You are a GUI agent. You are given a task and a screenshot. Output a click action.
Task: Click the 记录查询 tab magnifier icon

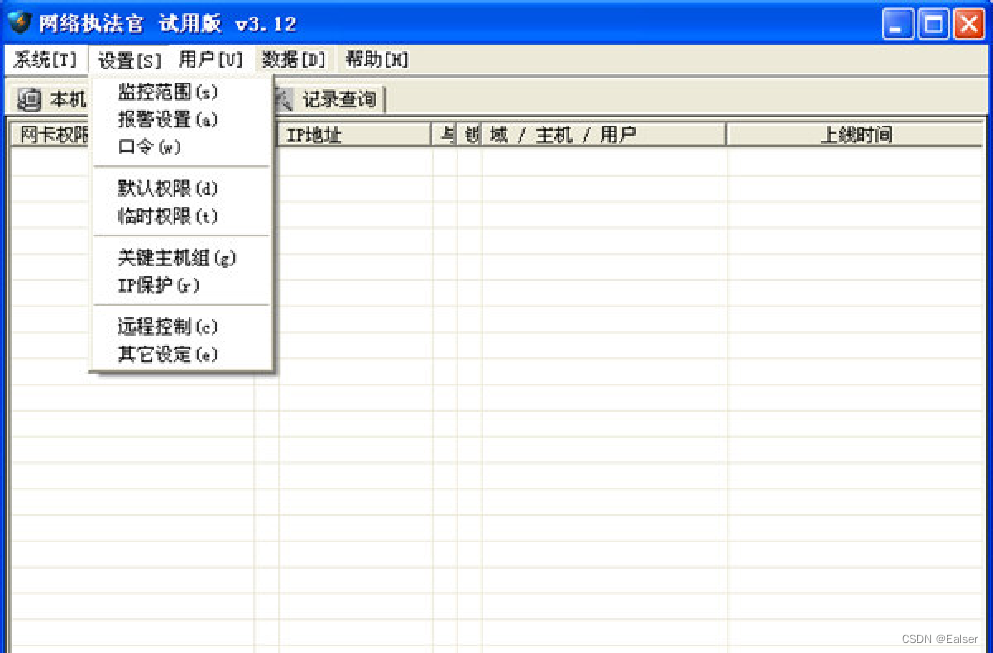(x=284, y=99)
